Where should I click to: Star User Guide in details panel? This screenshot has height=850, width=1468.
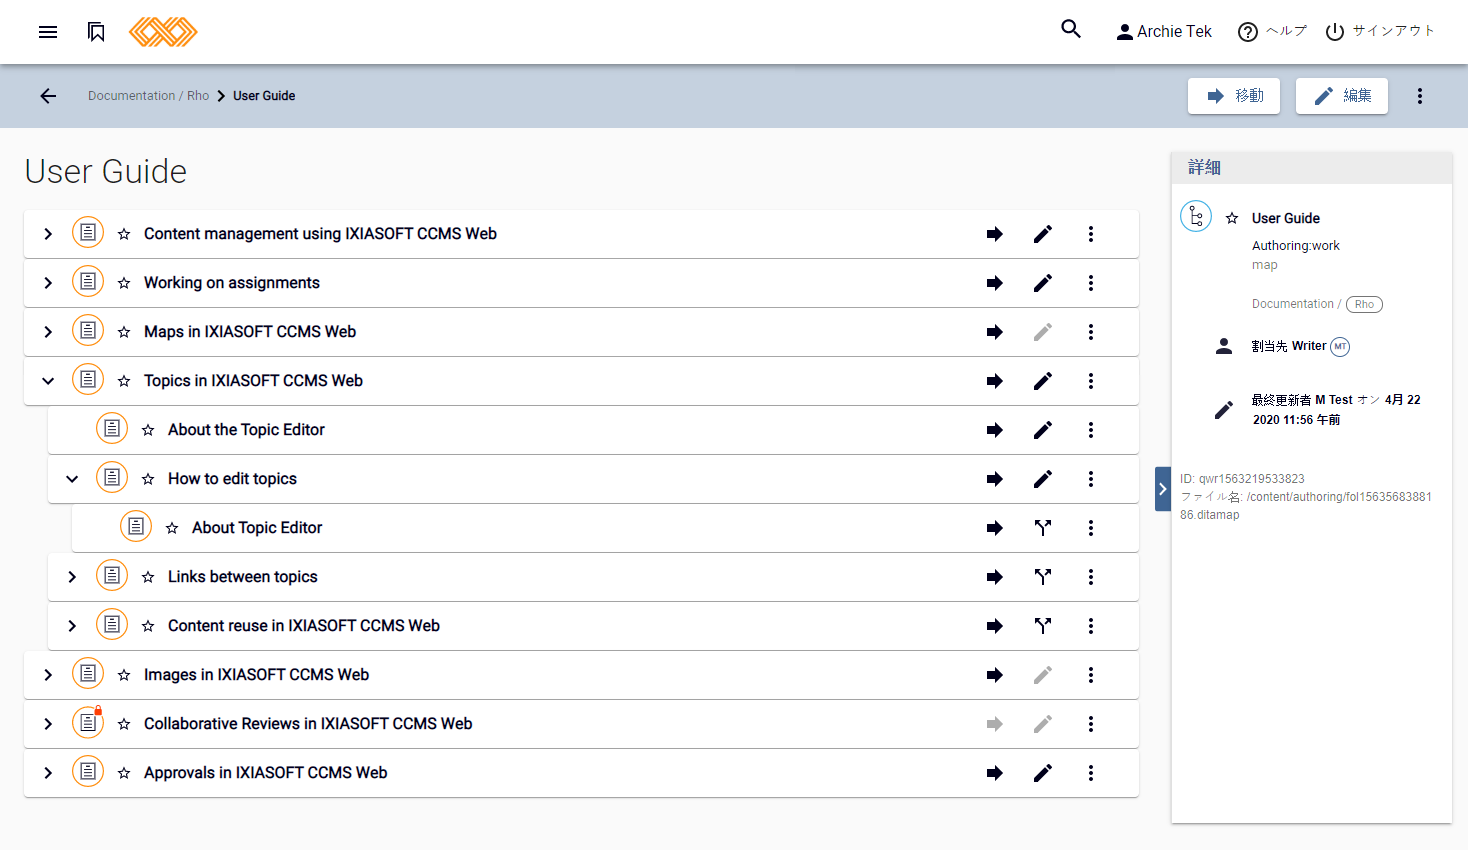pos(1232,218)
